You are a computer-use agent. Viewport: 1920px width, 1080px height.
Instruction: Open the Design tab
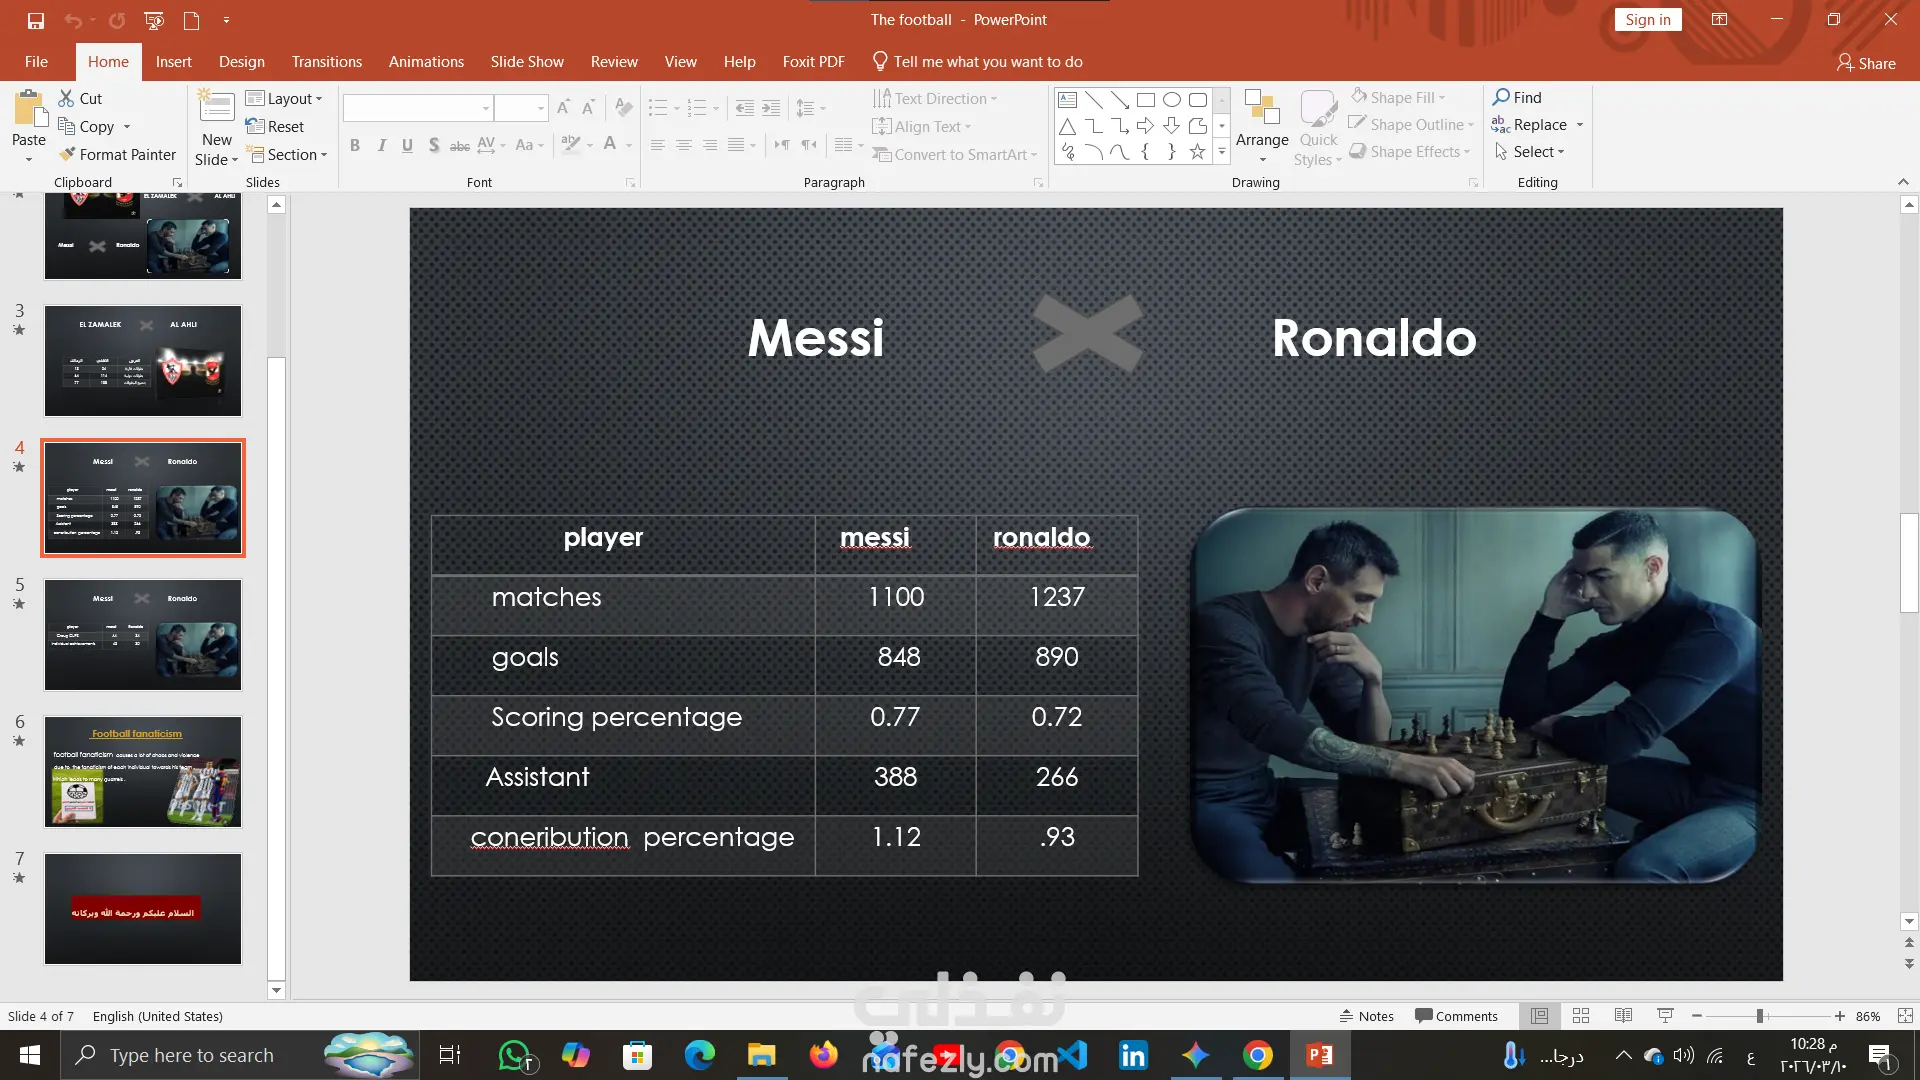point(242,62)
